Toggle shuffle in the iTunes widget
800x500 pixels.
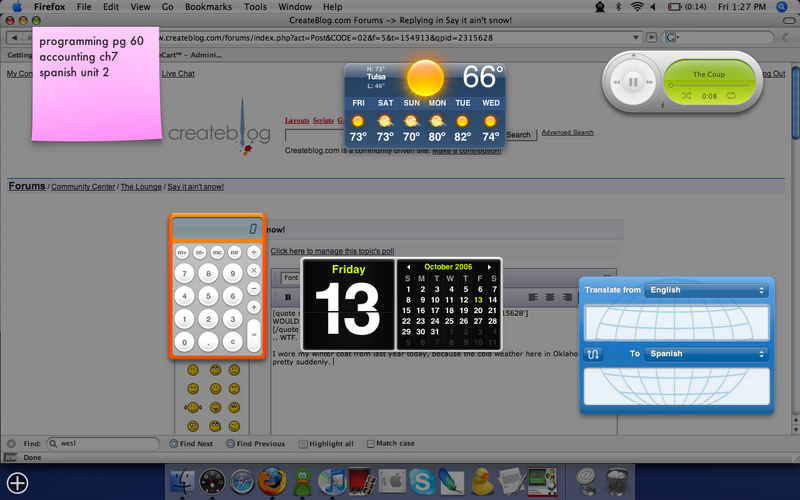pos(686,96)
